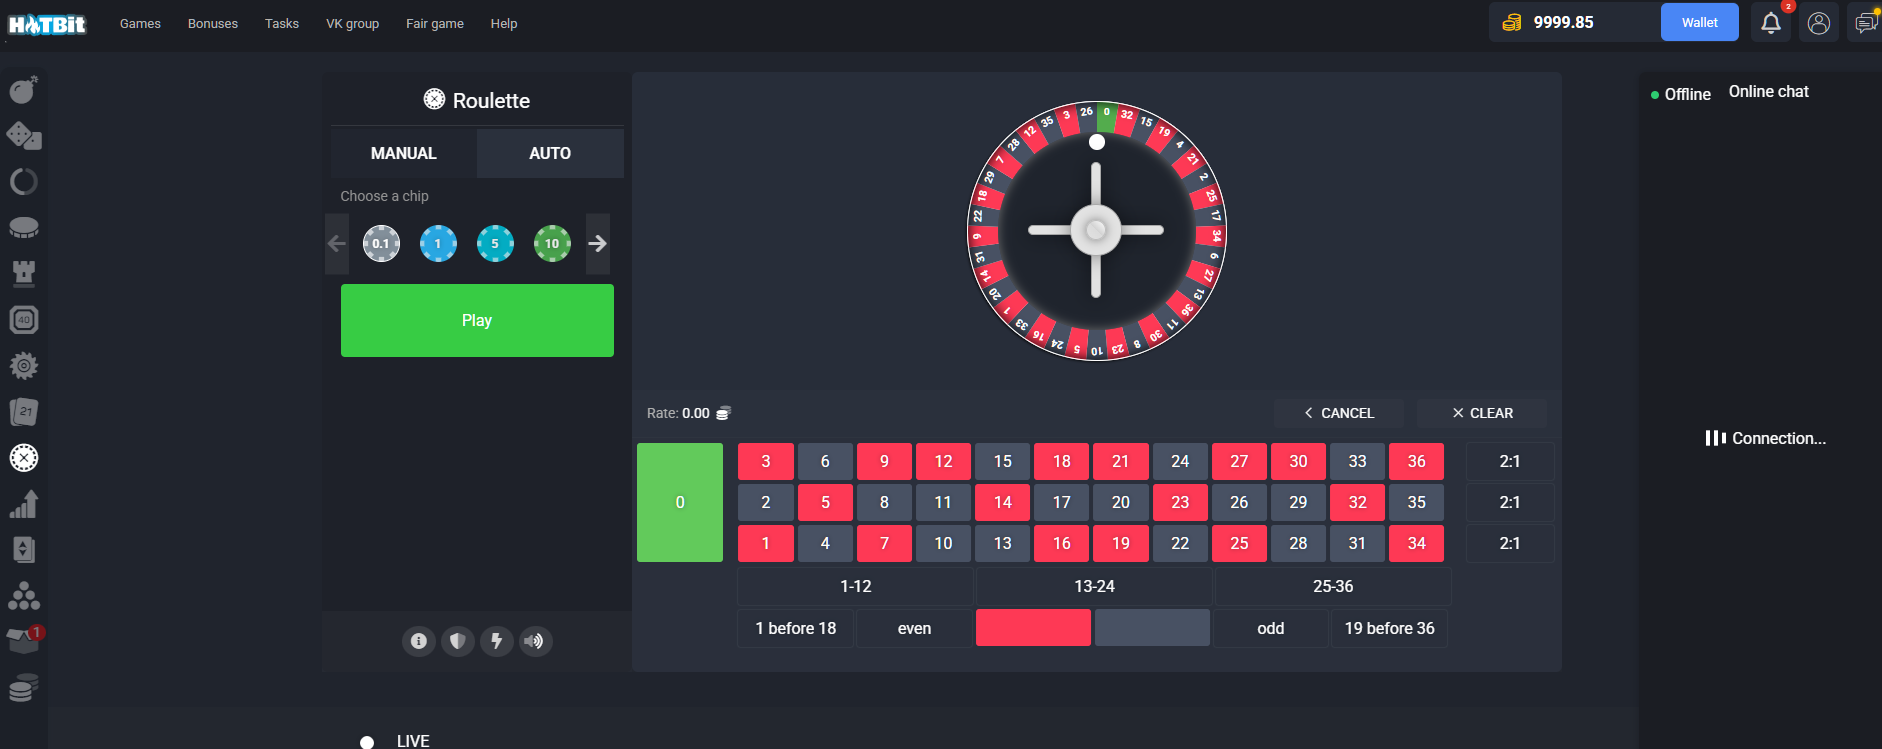Click the notification bell icon
The width and height of the screenshot is (1882, 749).
[x=1770, y=23]
